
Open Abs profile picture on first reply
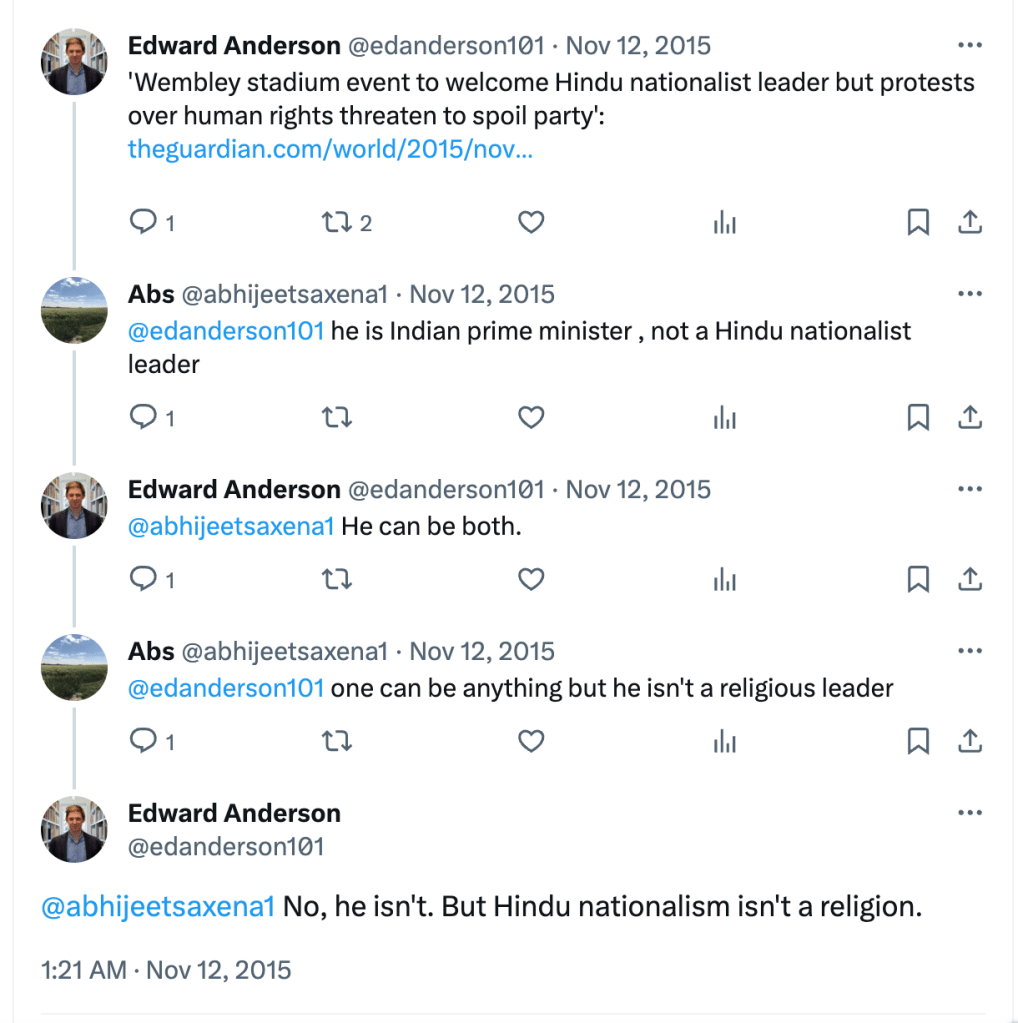pyautogui.click(x=74, y=311)
